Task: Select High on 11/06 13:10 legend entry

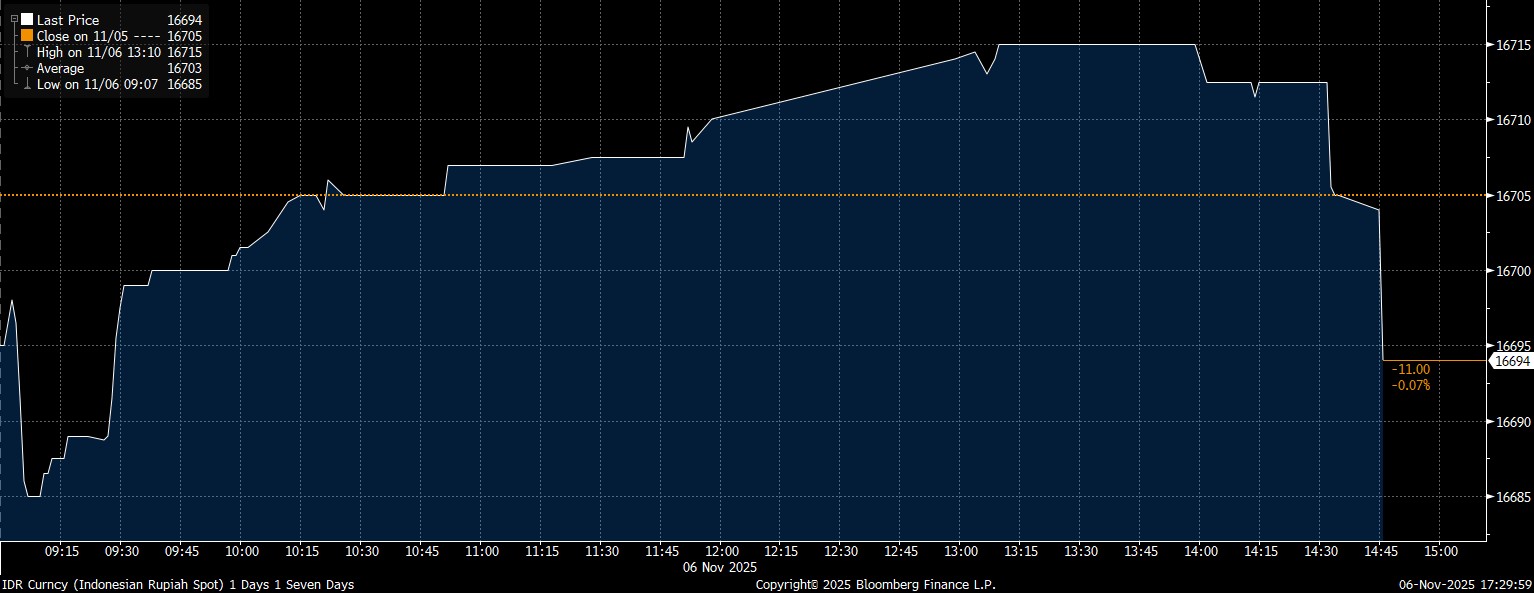Action: point(98,52)
